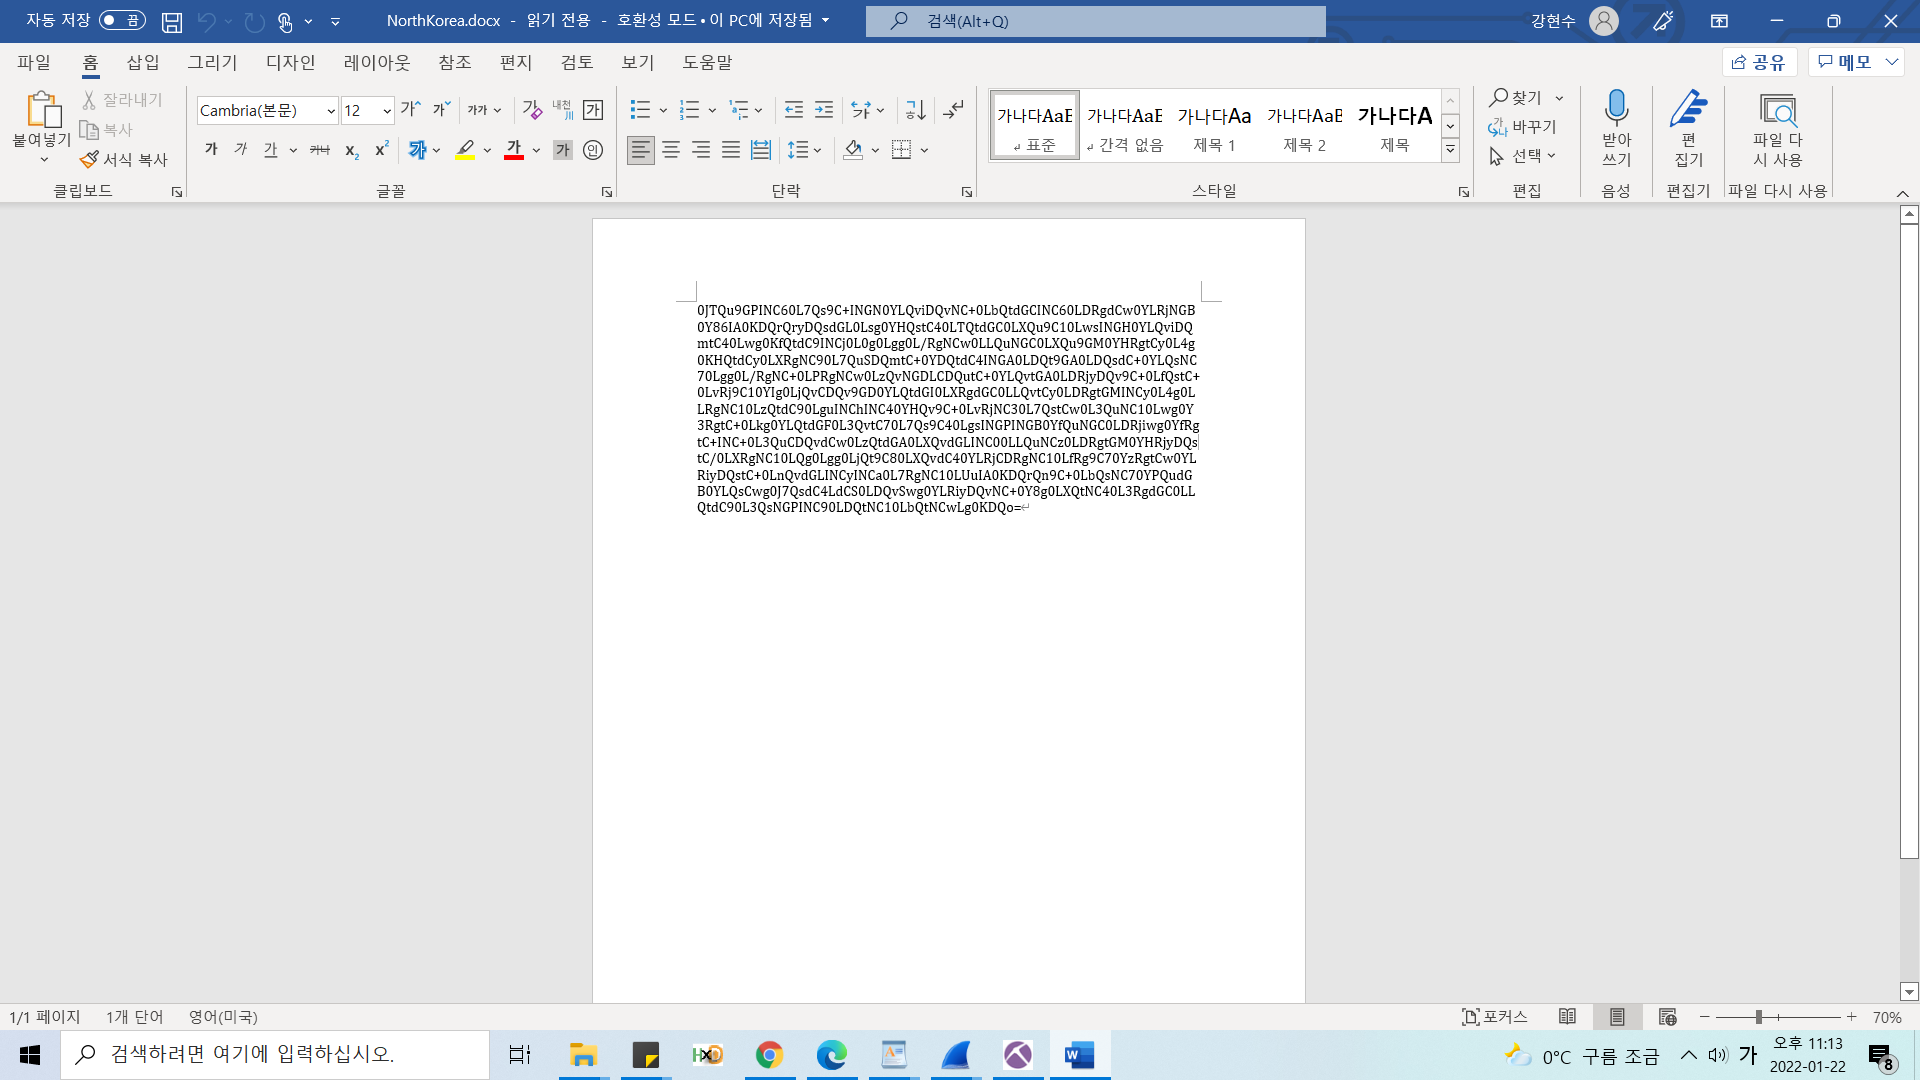This screenshot has width=1920, height=1080.
Task: Switch to Read Mode view icon
Action: pyautogui.click(x=1567, y=1017)
